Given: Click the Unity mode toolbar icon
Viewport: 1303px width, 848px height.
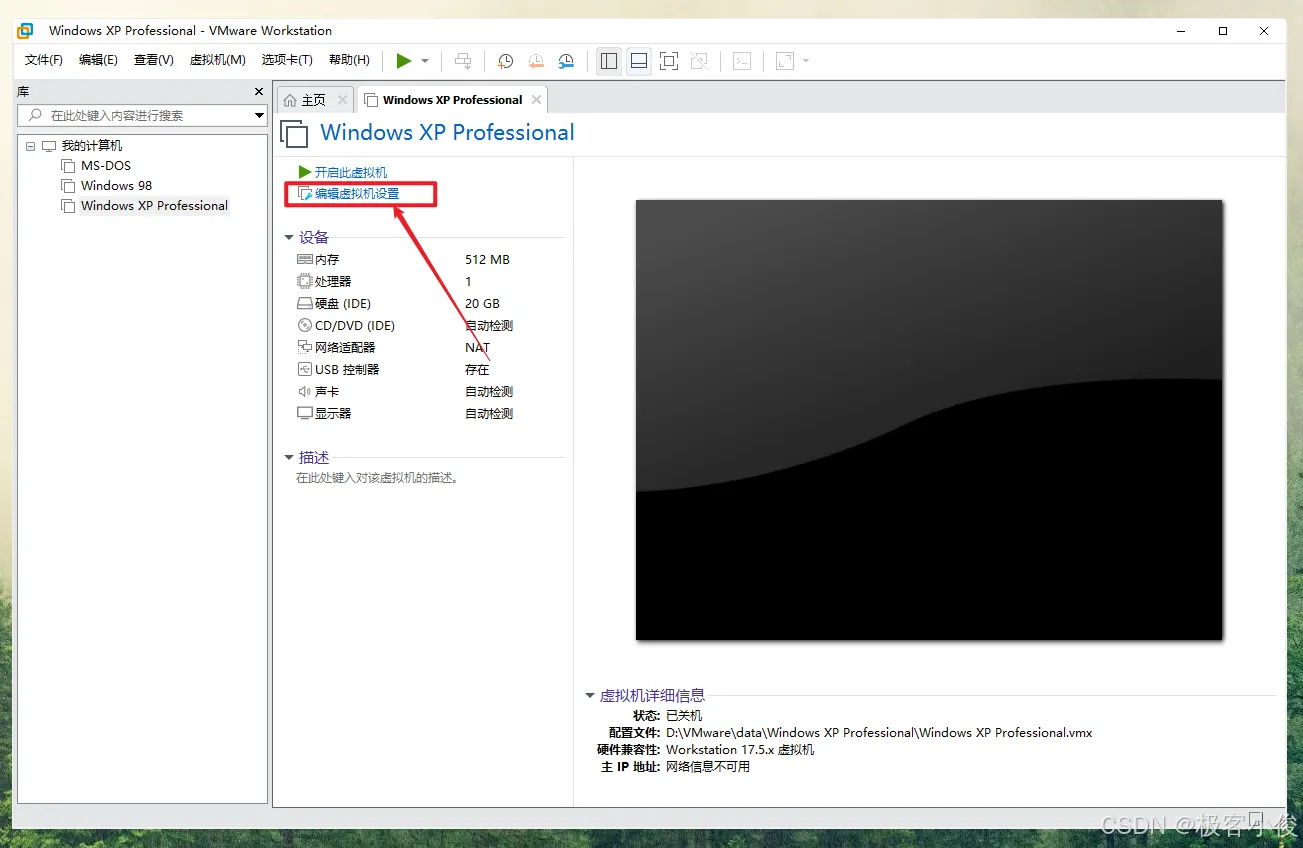Looking at the screenshot, I should coord(699,61).
